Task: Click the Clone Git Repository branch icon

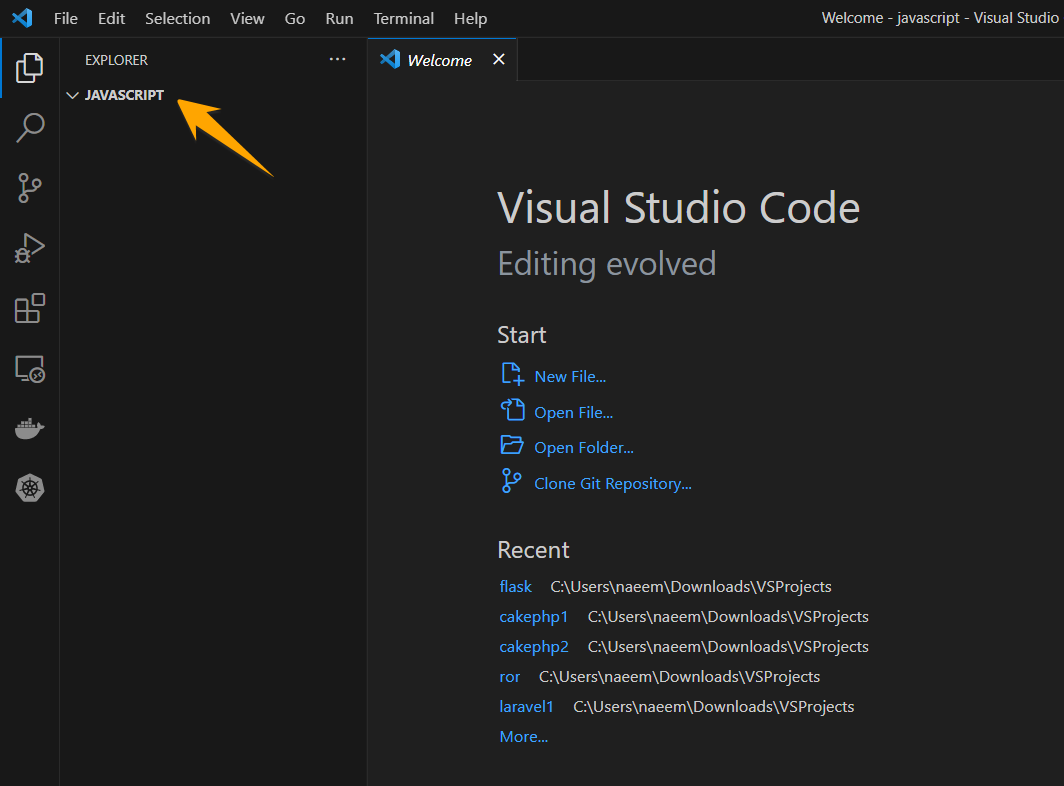Action: (511, 481)
